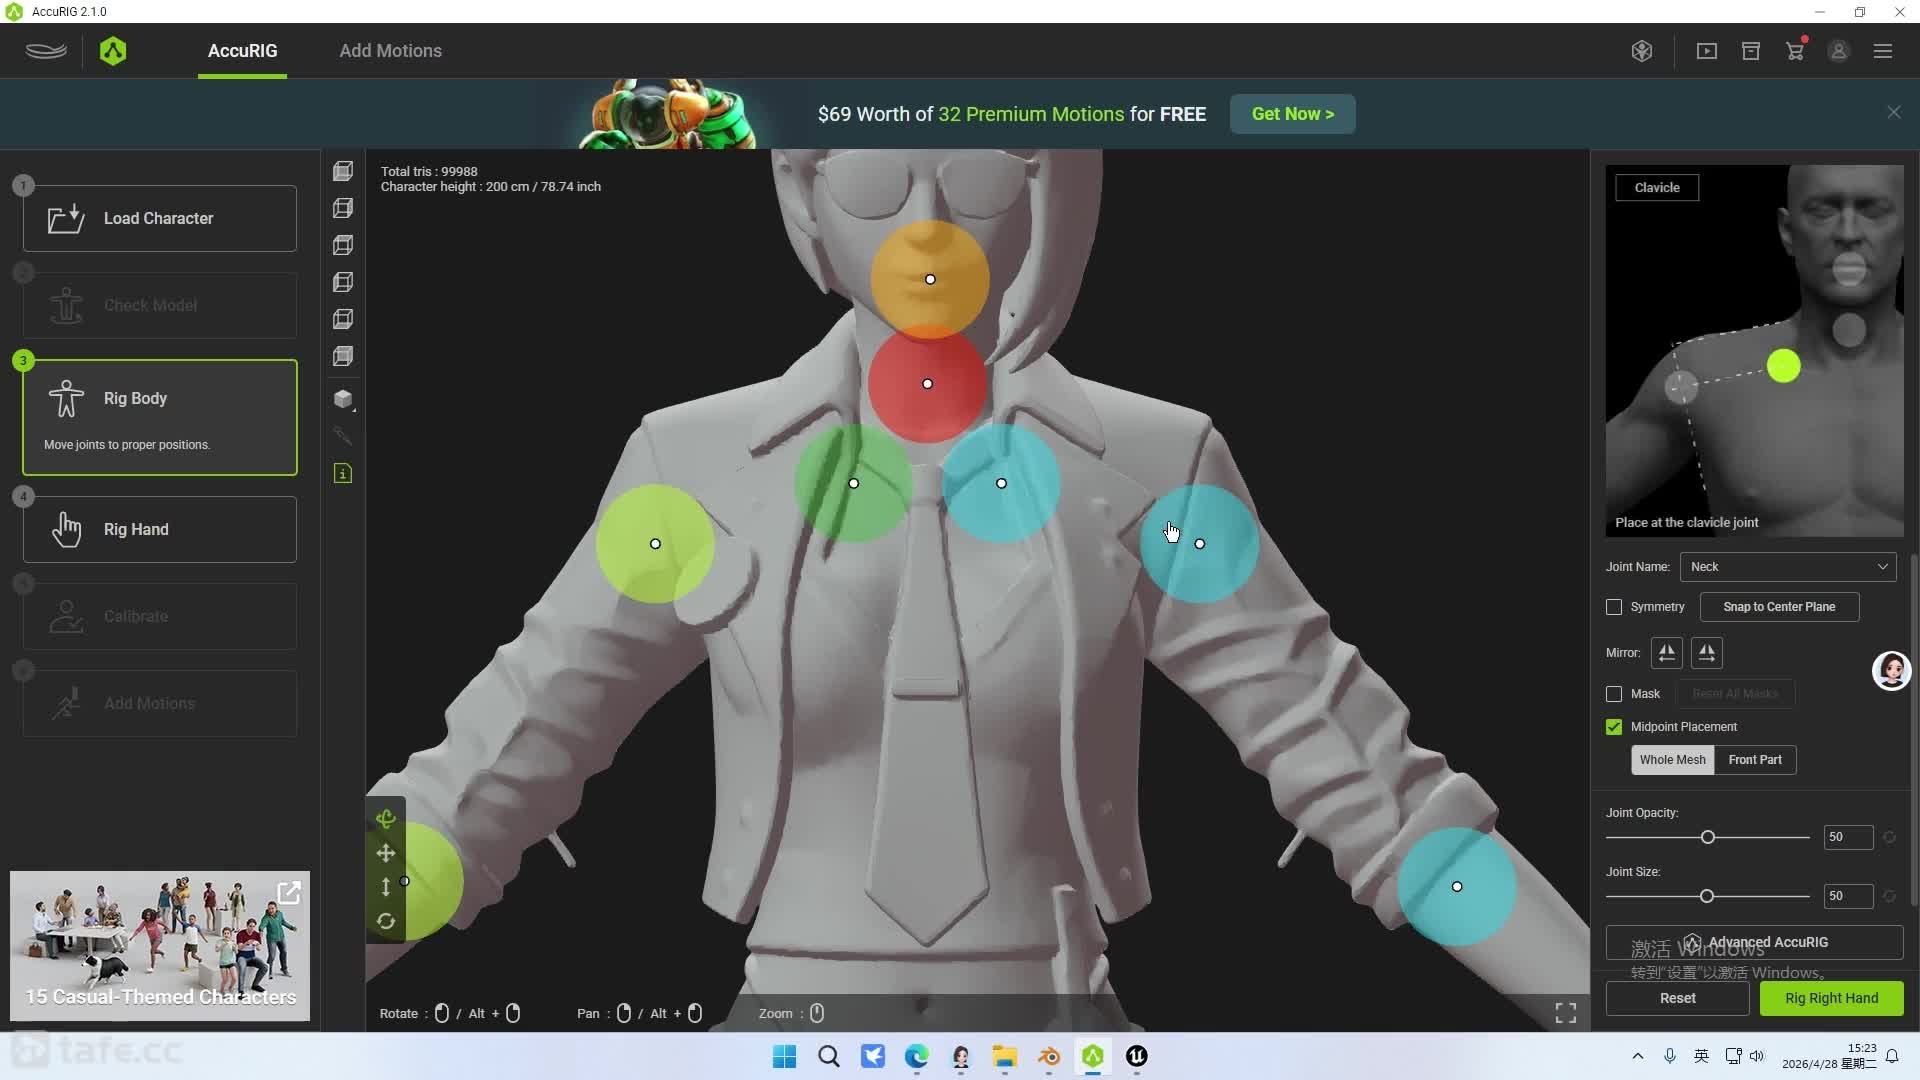Close the premium motions promo banner
Screen dimensions: 1920x1080
tap(1894, 112)
